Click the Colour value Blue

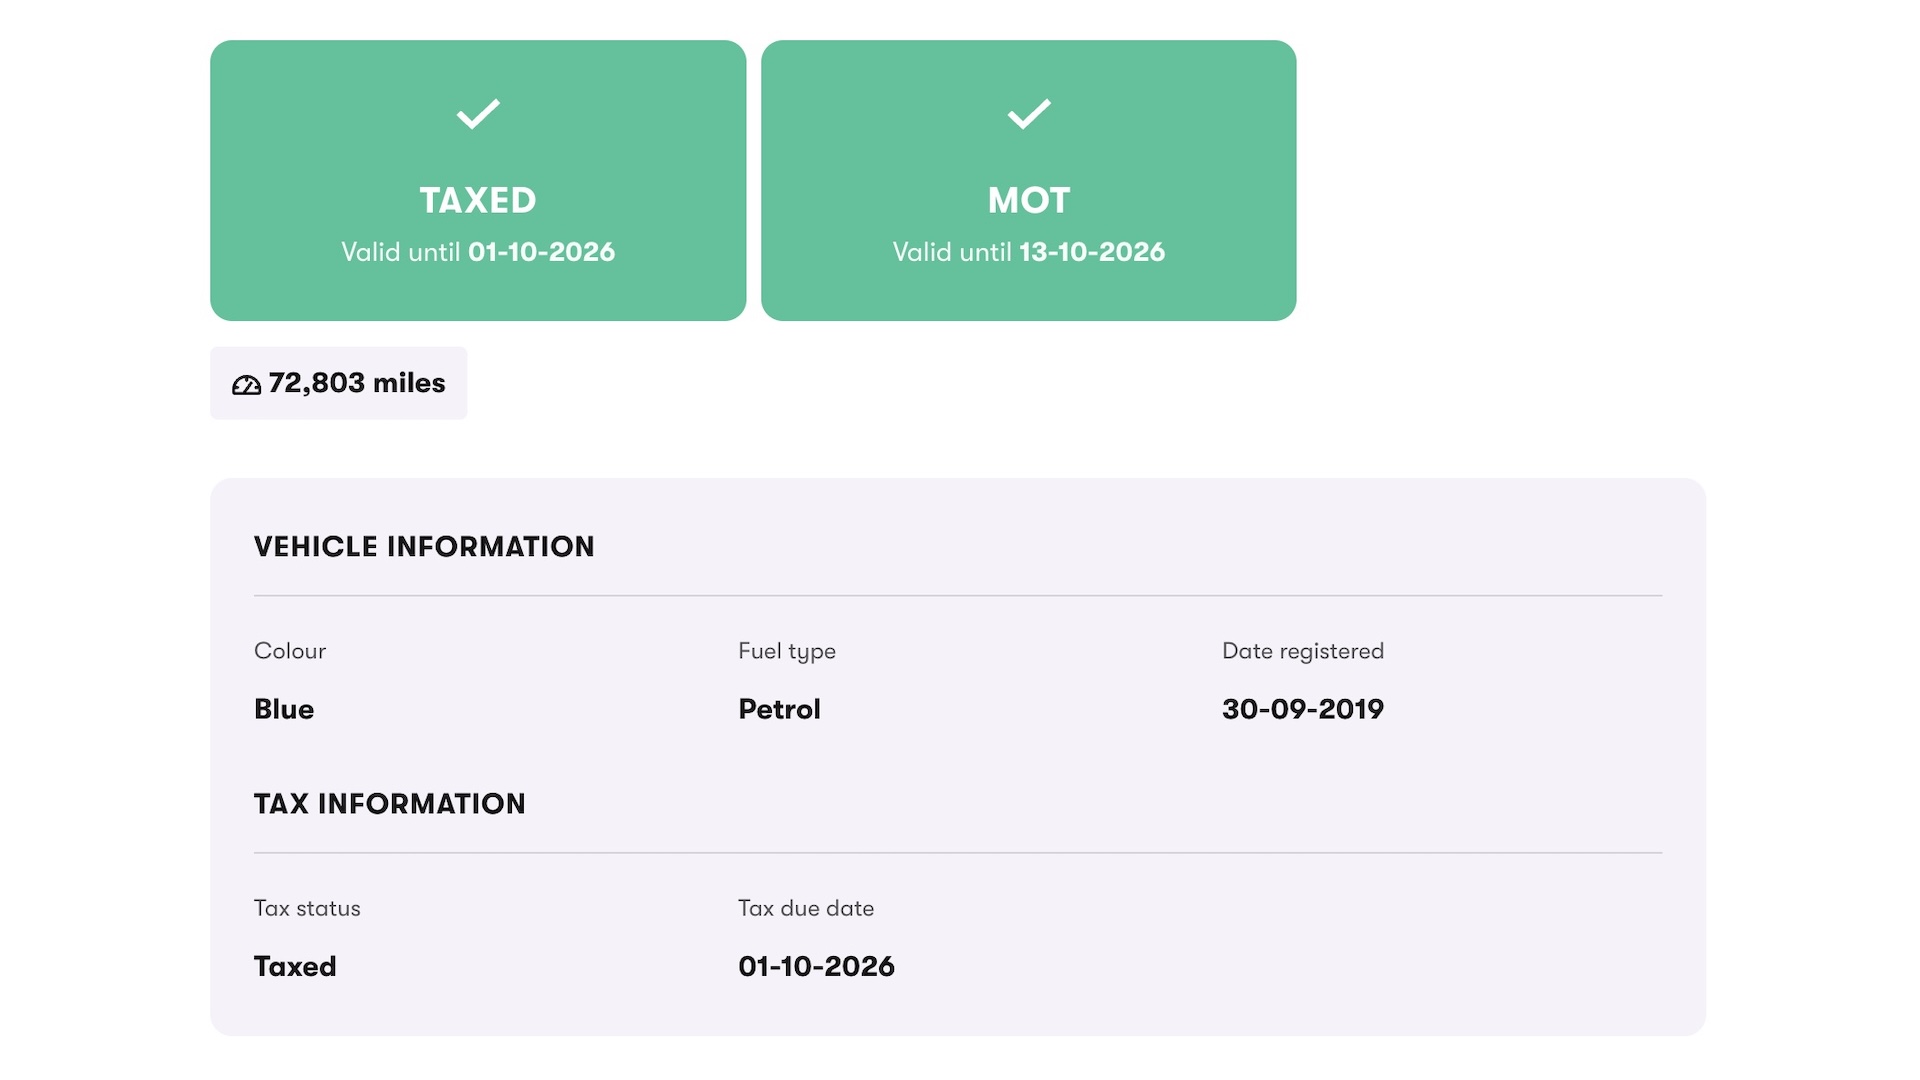point(284,709)
